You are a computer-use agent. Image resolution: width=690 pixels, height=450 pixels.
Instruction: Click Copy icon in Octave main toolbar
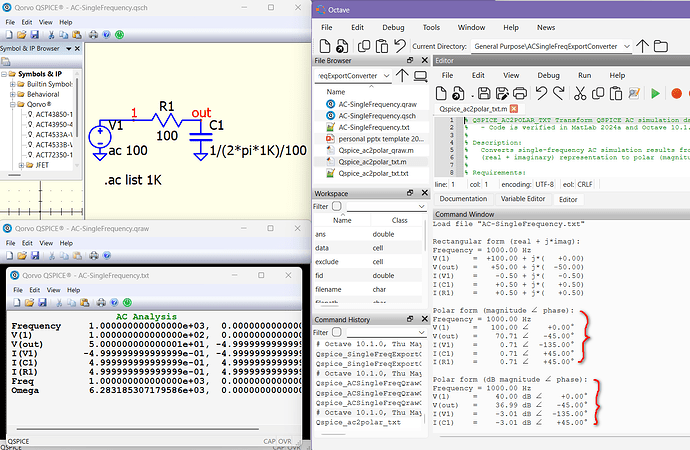coord(364,46)
